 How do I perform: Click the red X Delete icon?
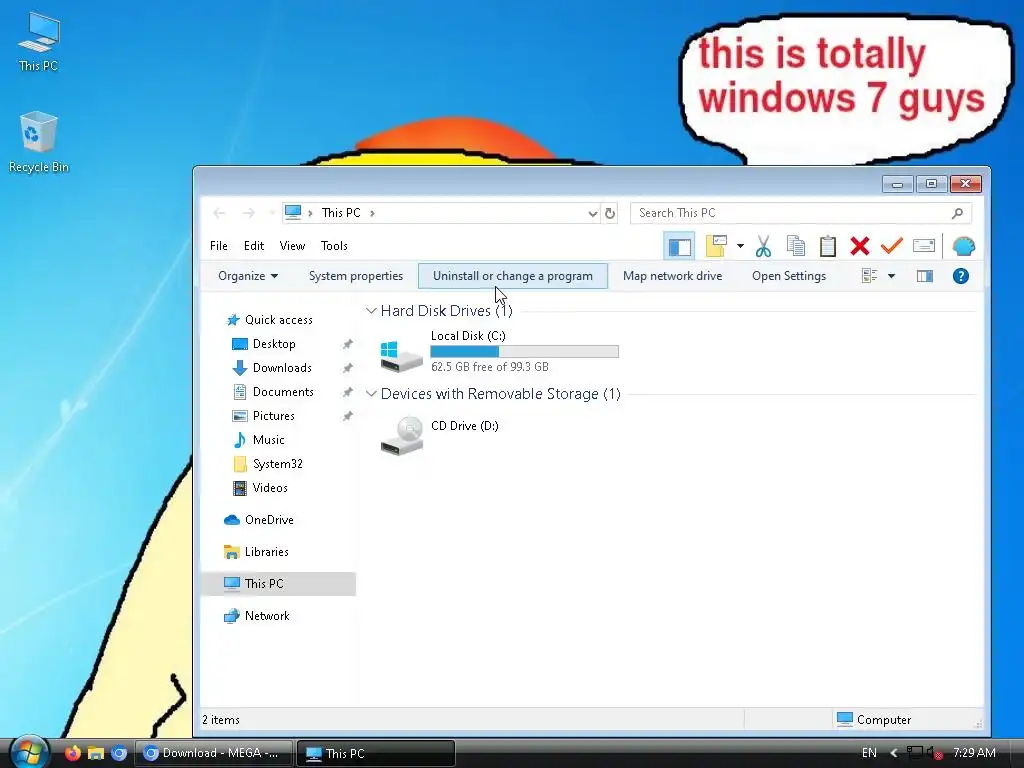859,246
